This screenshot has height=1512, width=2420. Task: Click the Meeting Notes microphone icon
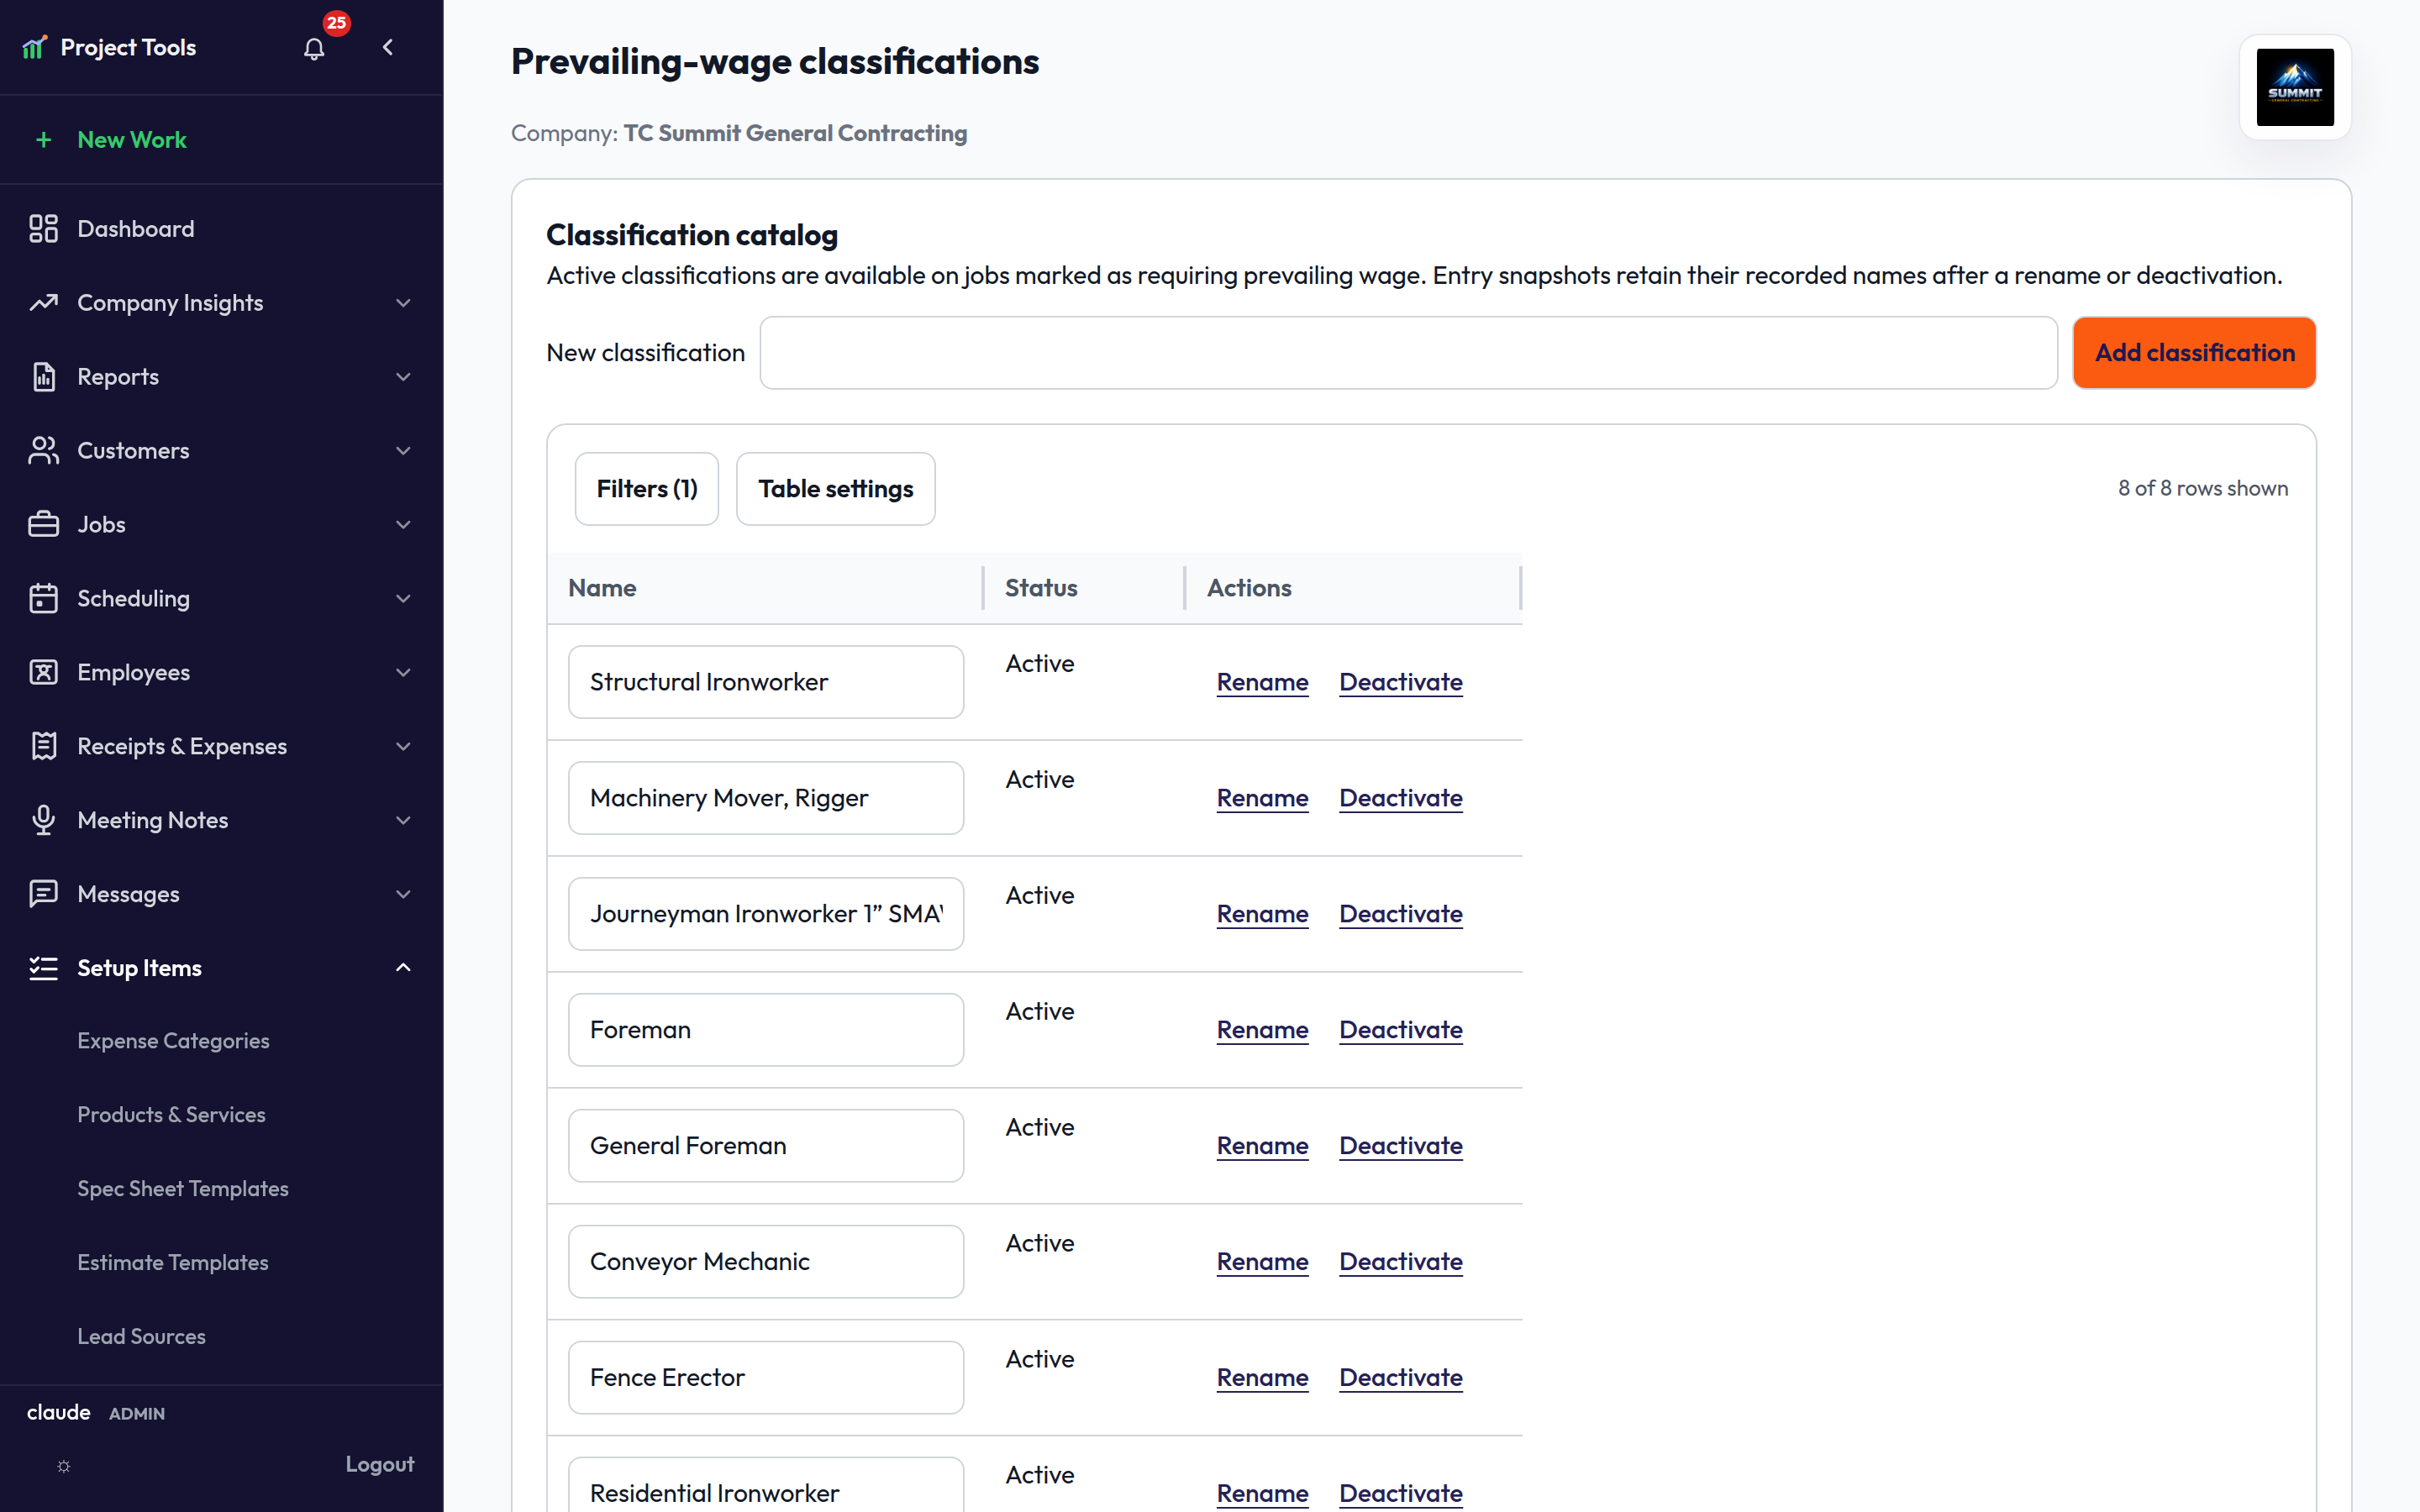pyautogui.click(x=43, y=820)
